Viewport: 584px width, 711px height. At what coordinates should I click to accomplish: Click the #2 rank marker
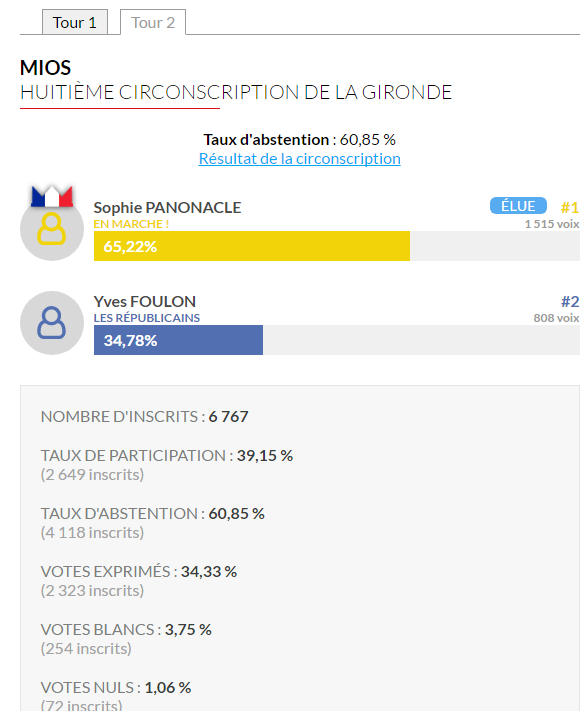[570, 302]
